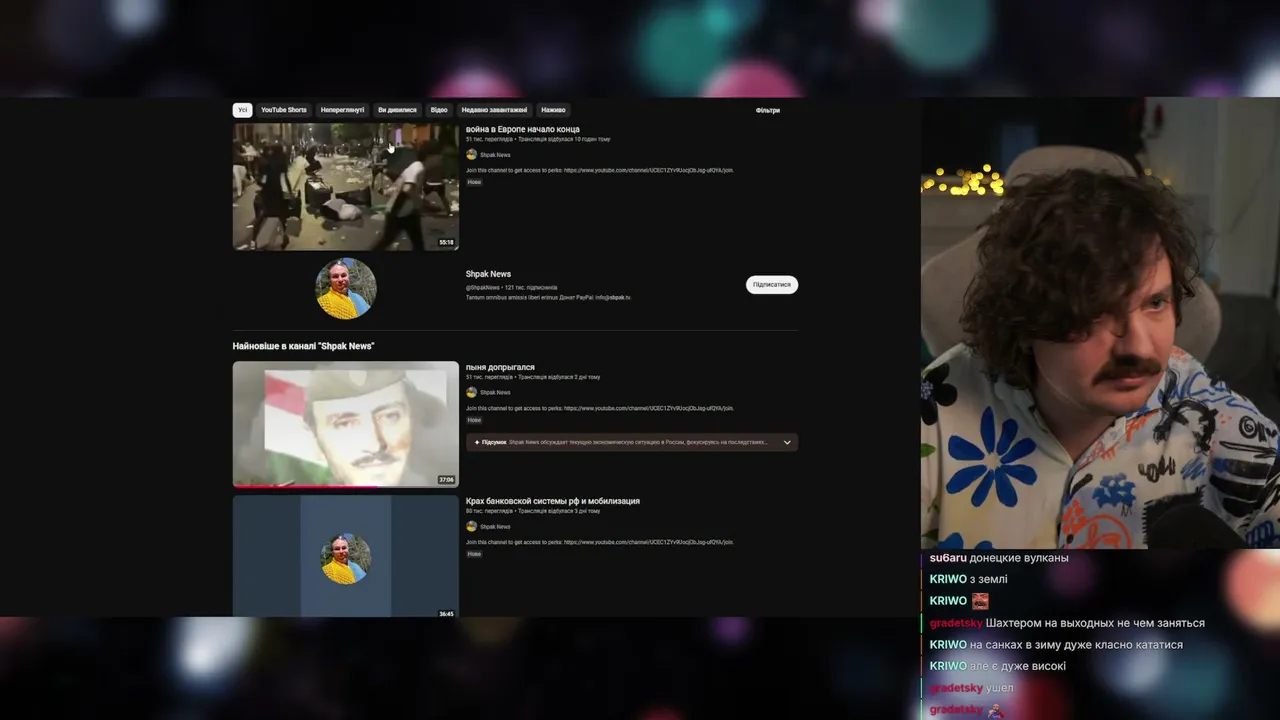
Task: Click 'Shpak News' name under 'война в Европе' video
Action: click(x=495, y=155)
